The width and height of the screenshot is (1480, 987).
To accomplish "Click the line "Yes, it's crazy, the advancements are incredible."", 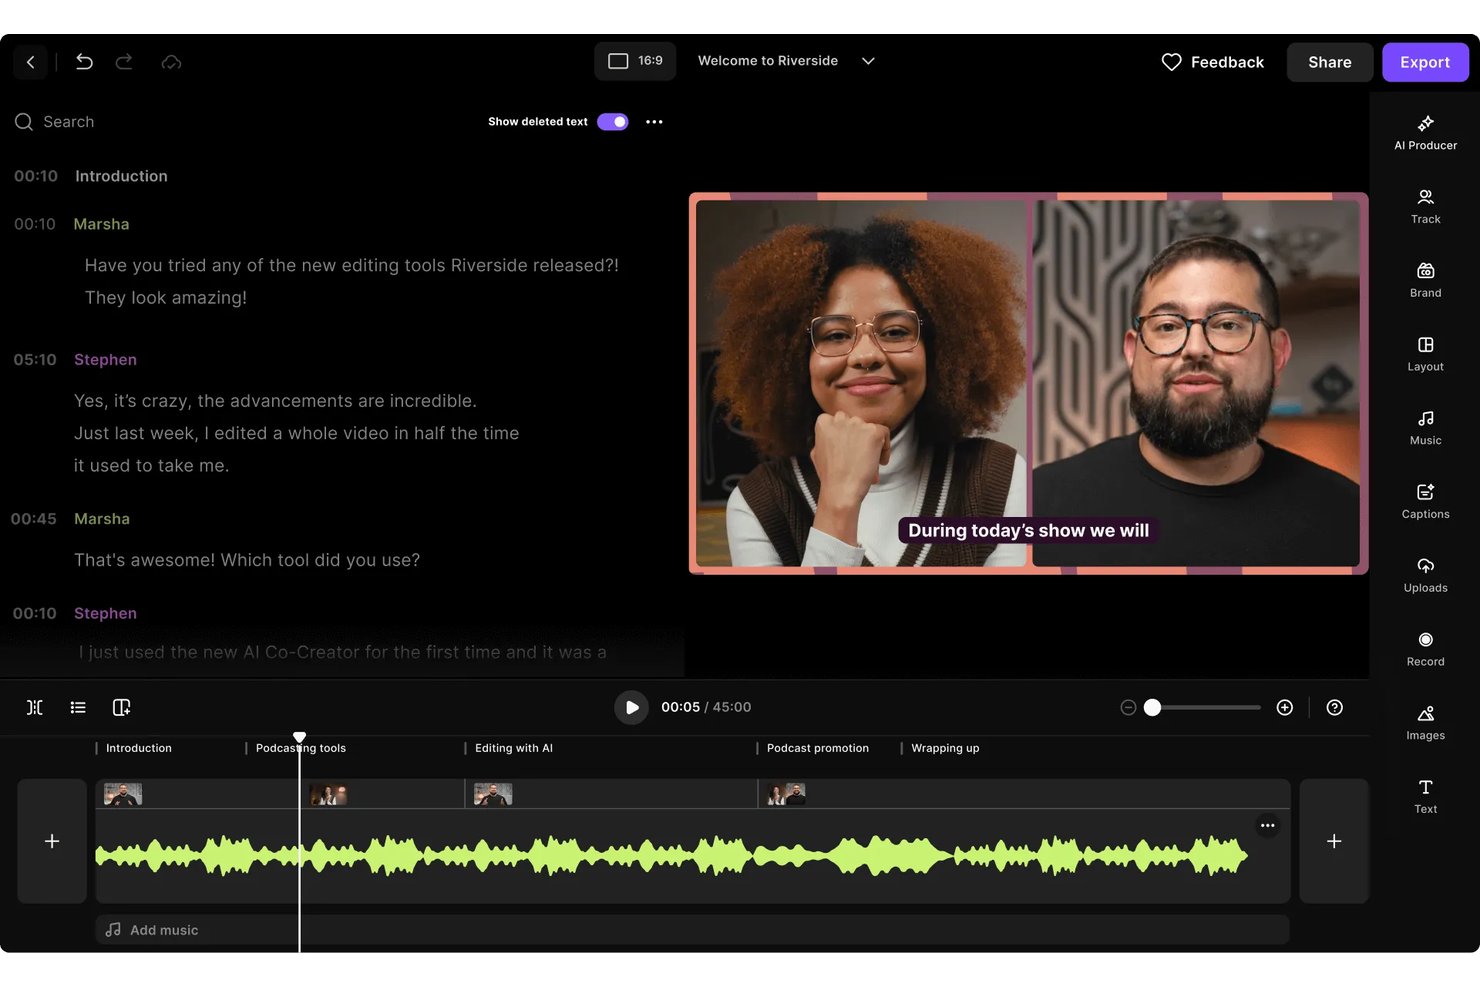I will 275,401.
